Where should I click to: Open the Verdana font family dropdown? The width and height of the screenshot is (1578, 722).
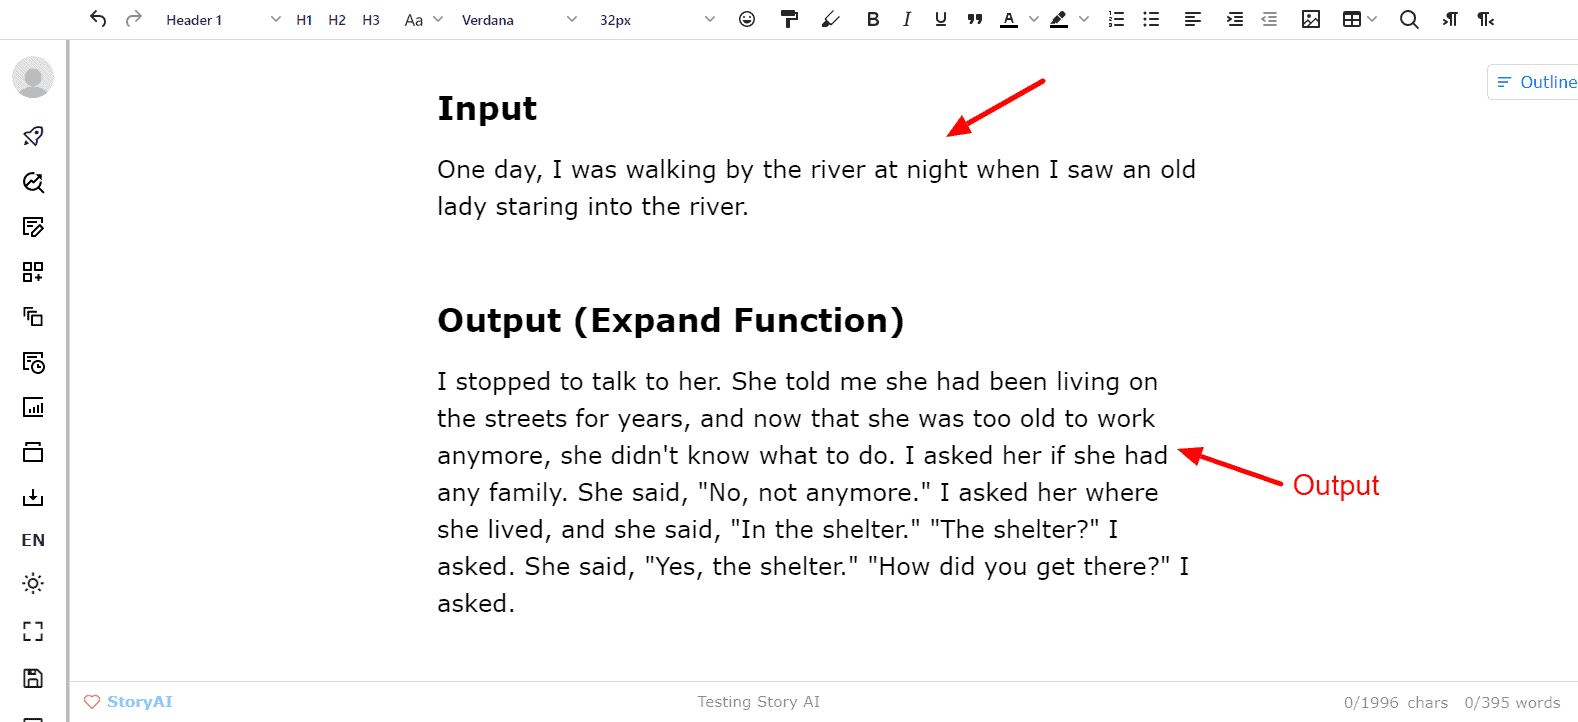coord(519,20)
